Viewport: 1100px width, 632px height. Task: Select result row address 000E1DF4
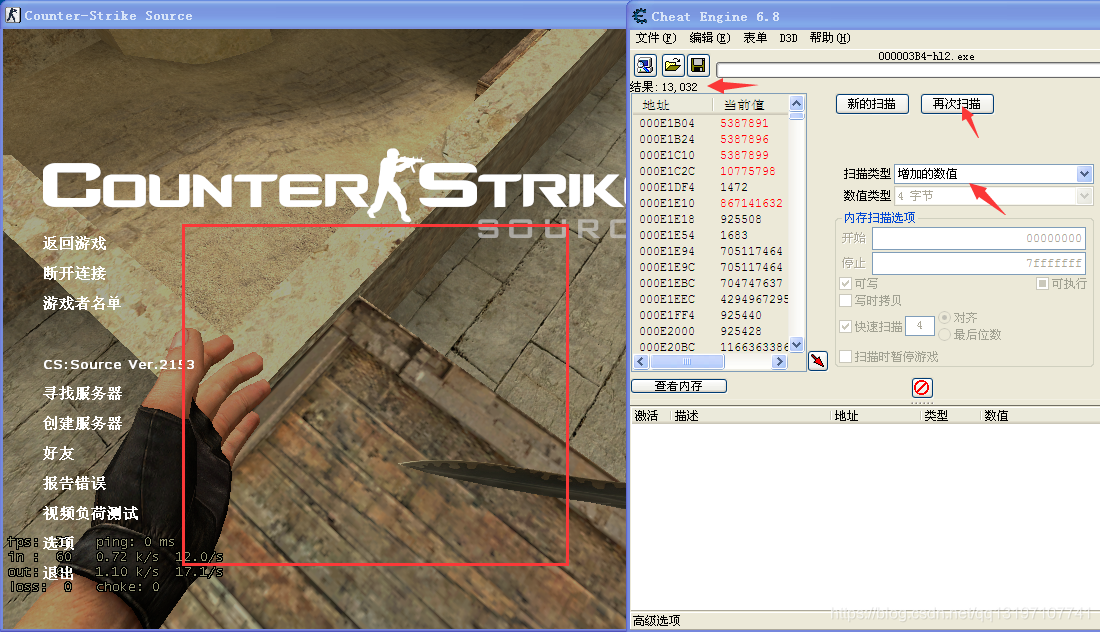point(711,187)
